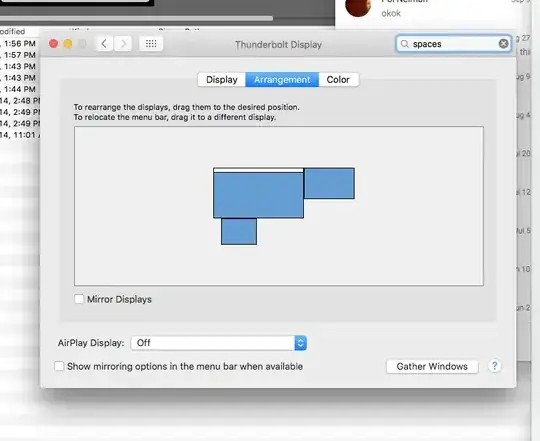540x441 pixels.
Task: Click the 2:48 PM row in background file list
Action: tap(20, 101)
